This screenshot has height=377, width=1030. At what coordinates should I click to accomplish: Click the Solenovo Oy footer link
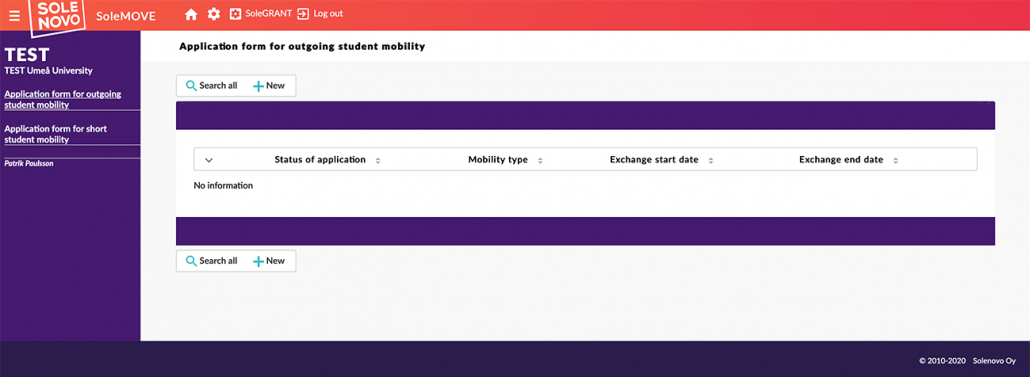[x=994, y=361]
